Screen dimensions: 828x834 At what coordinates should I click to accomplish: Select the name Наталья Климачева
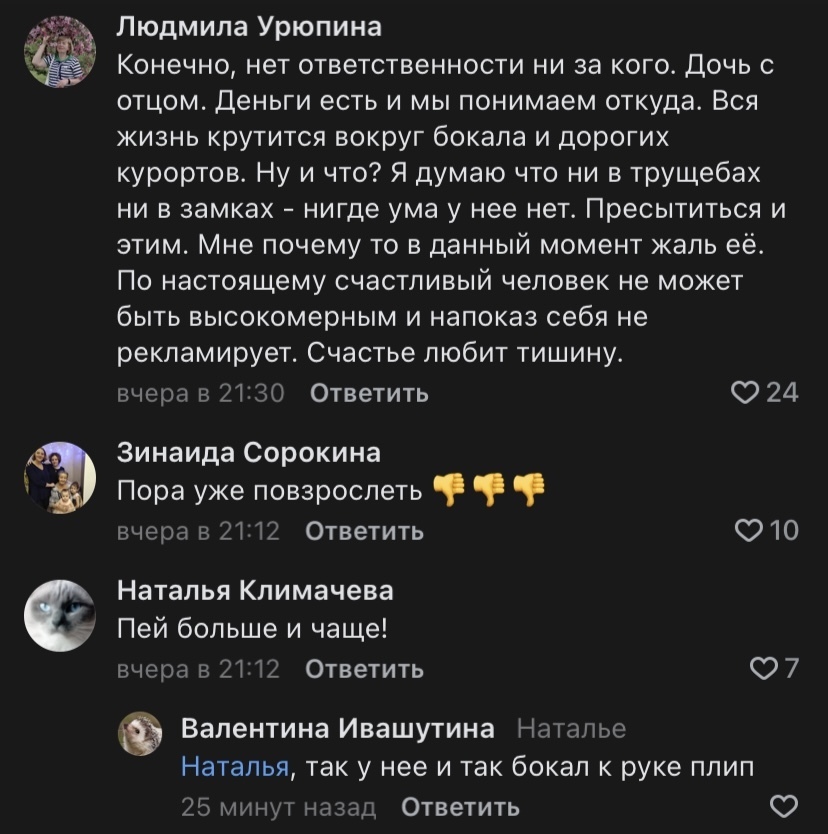[x=255, y=590]
